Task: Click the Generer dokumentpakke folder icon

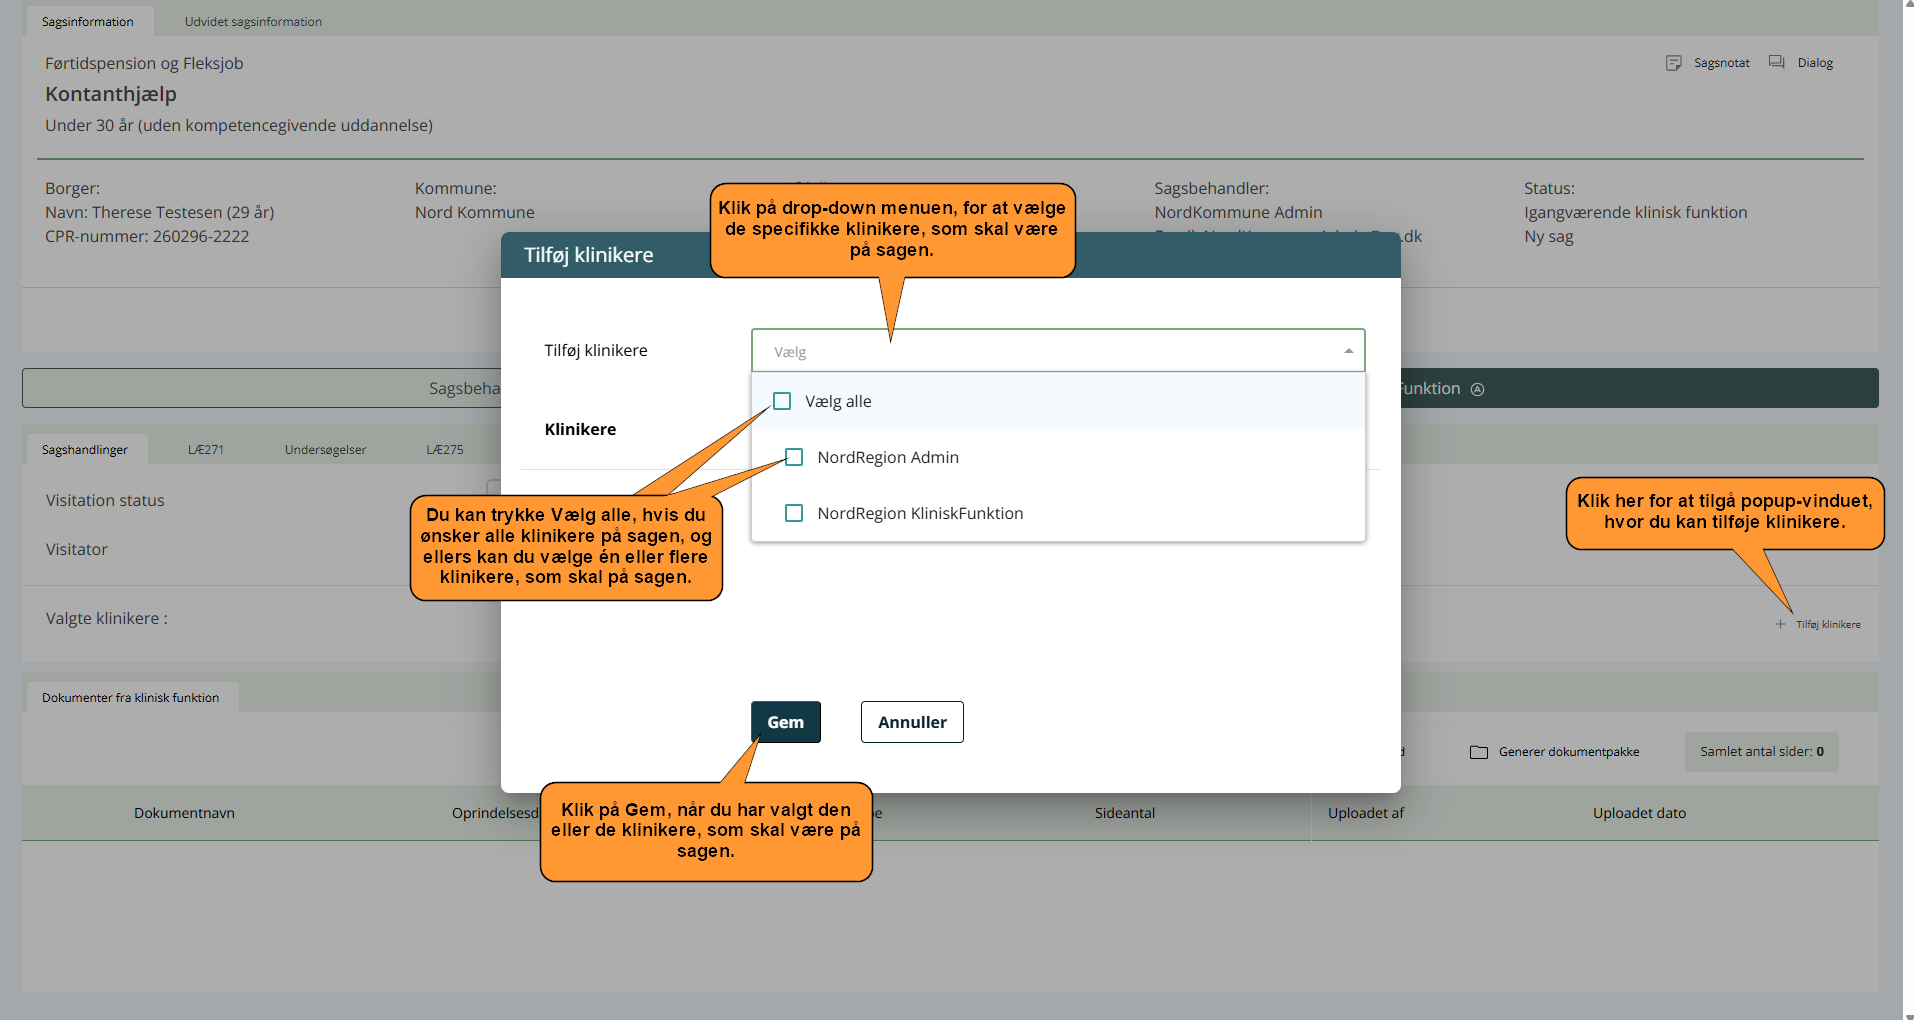Action: (x=1478, y=752)
